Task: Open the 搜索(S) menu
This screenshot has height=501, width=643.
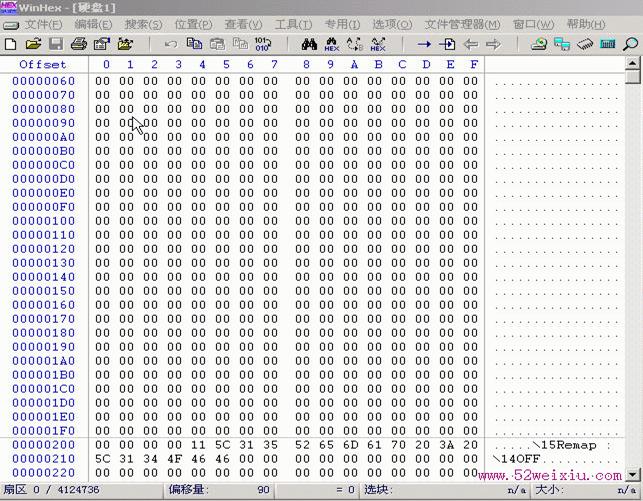Action: [143, 24]
